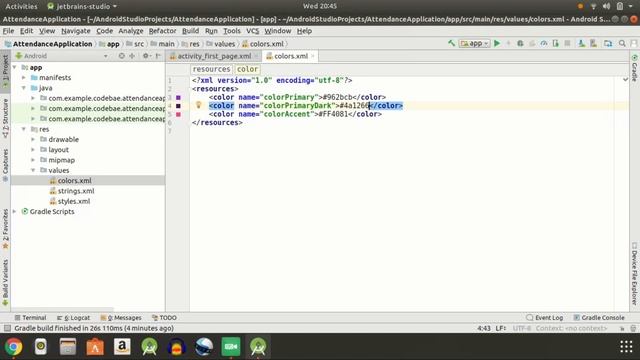
Task: Expand the manifests folder
Action: (24, 77)
